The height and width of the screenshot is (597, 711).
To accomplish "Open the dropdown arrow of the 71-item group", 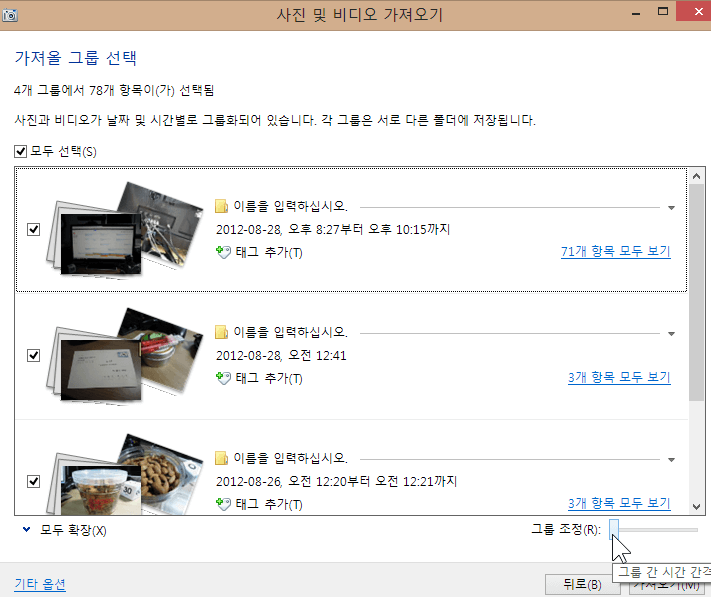I will pos(672,208).
